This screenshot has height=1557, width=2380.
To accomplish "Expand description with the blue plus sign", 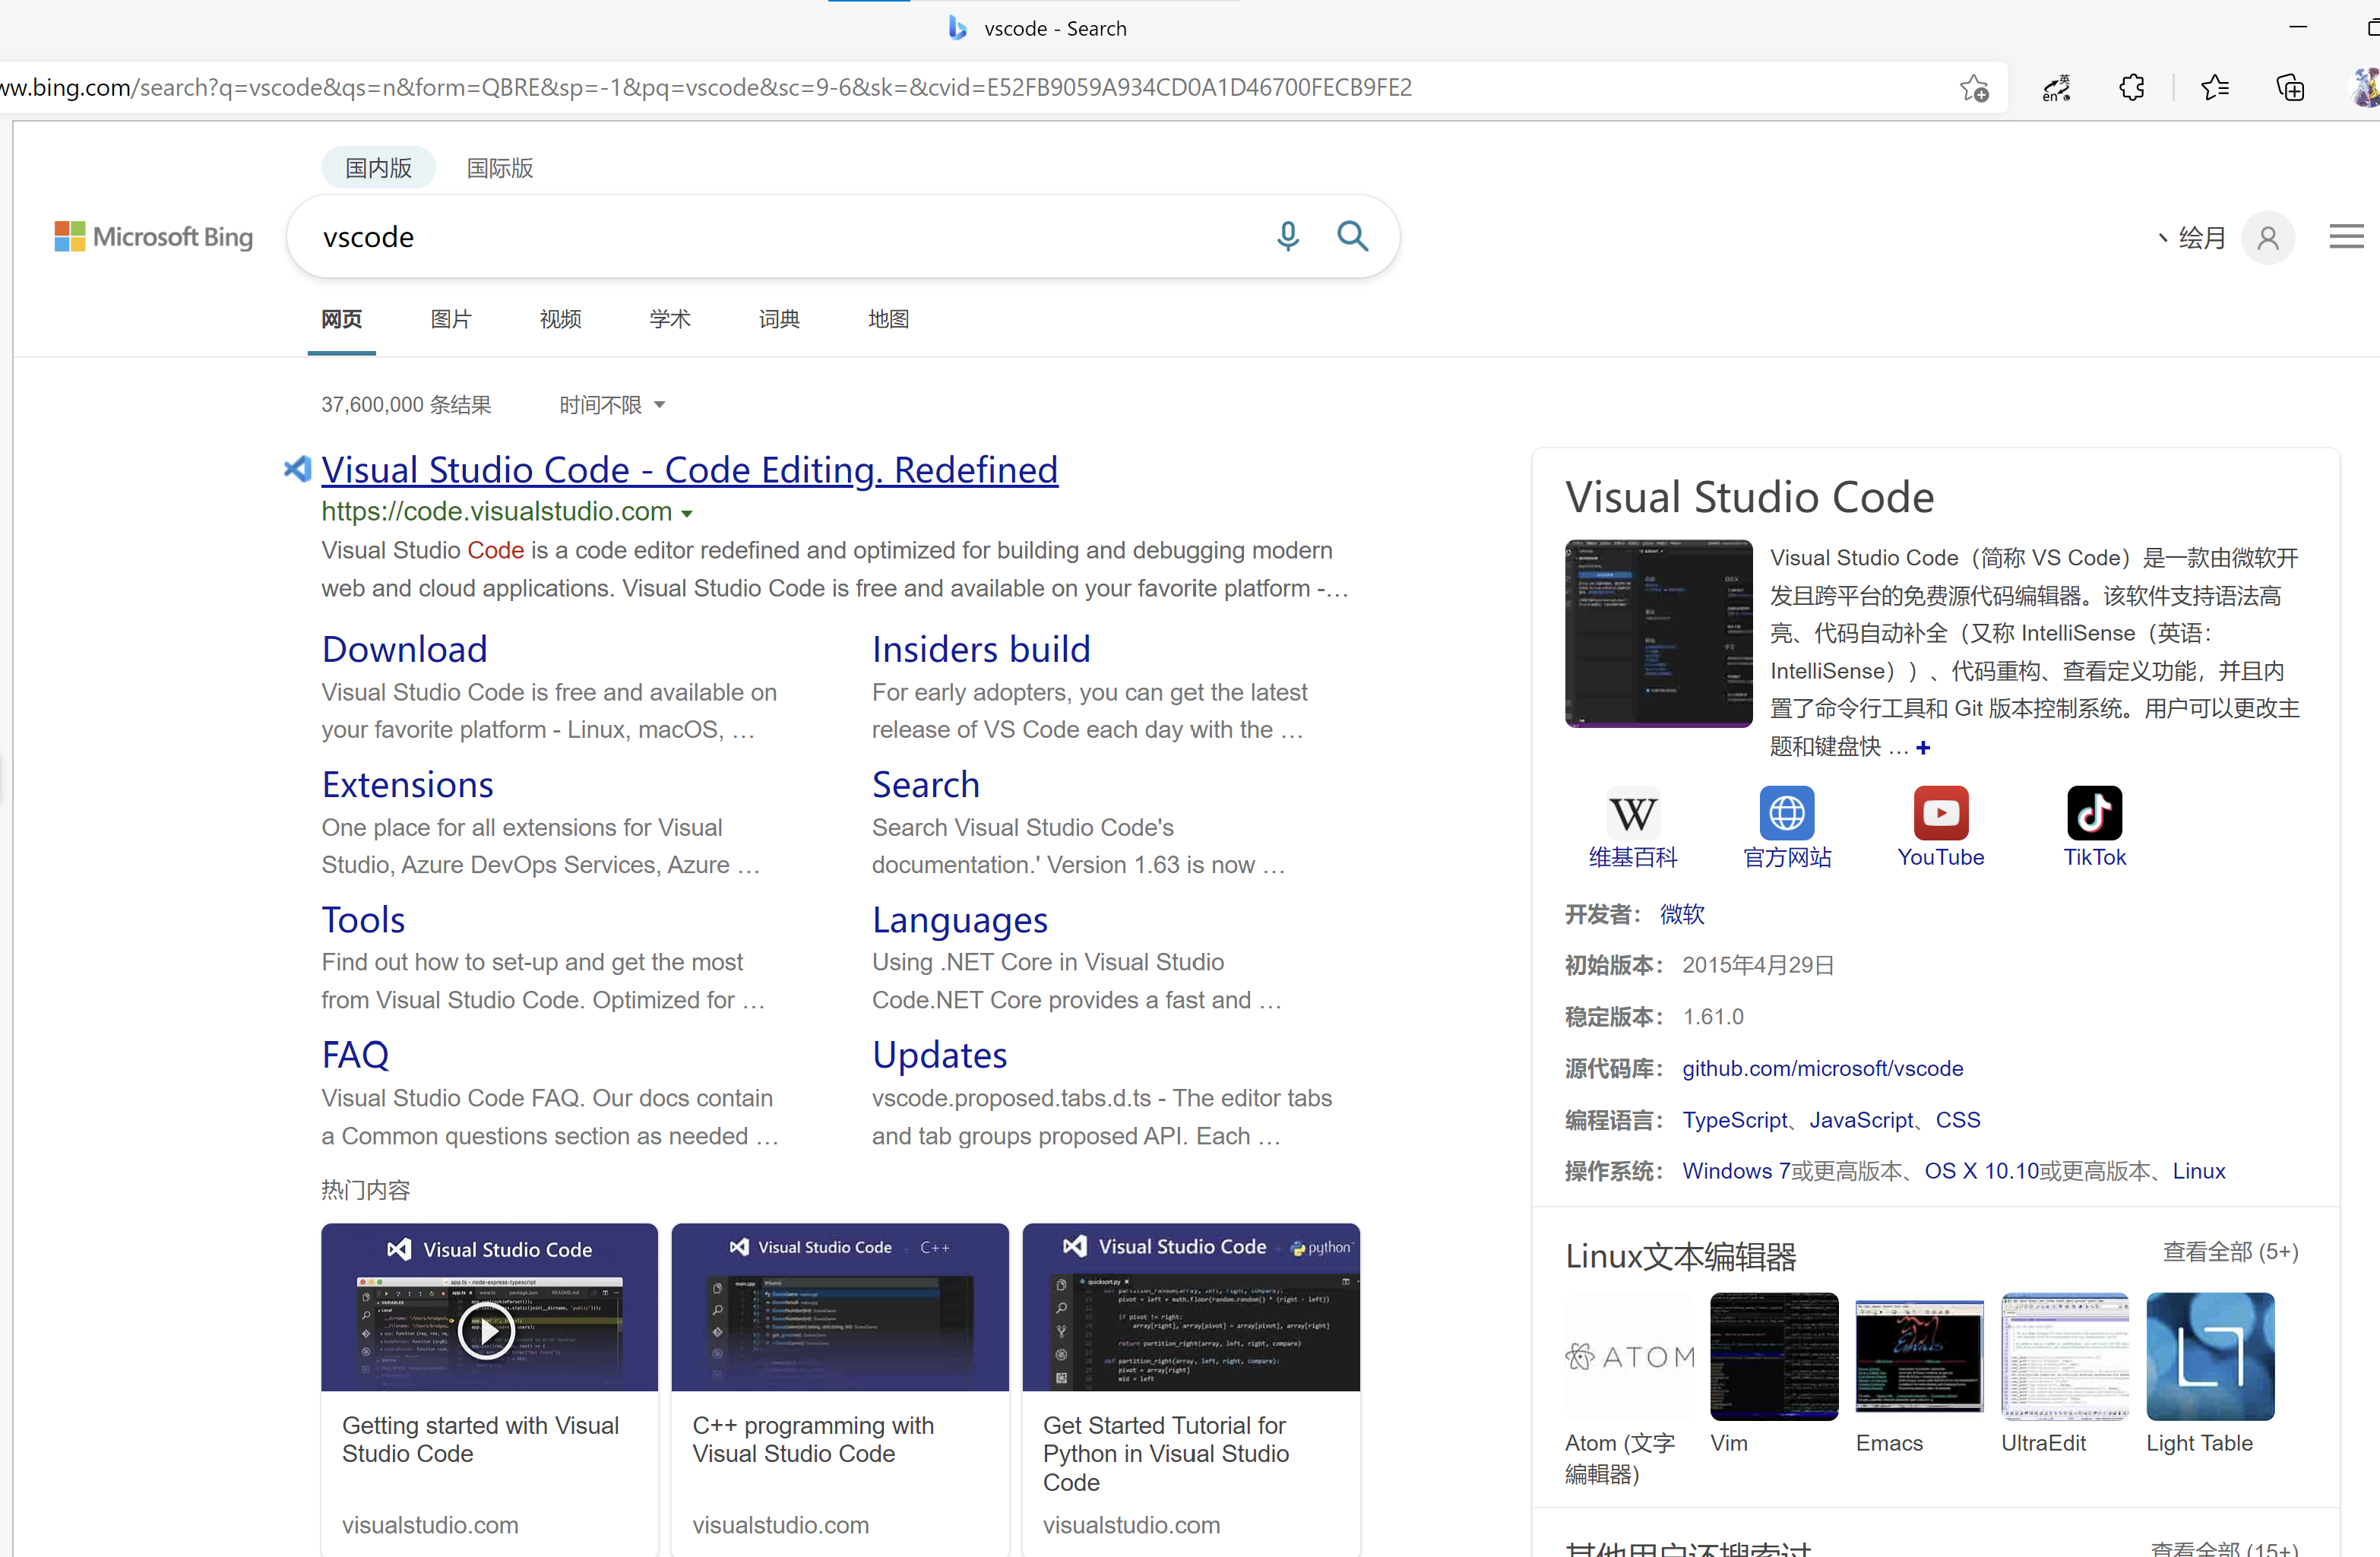I will [x=1923, y=748].
